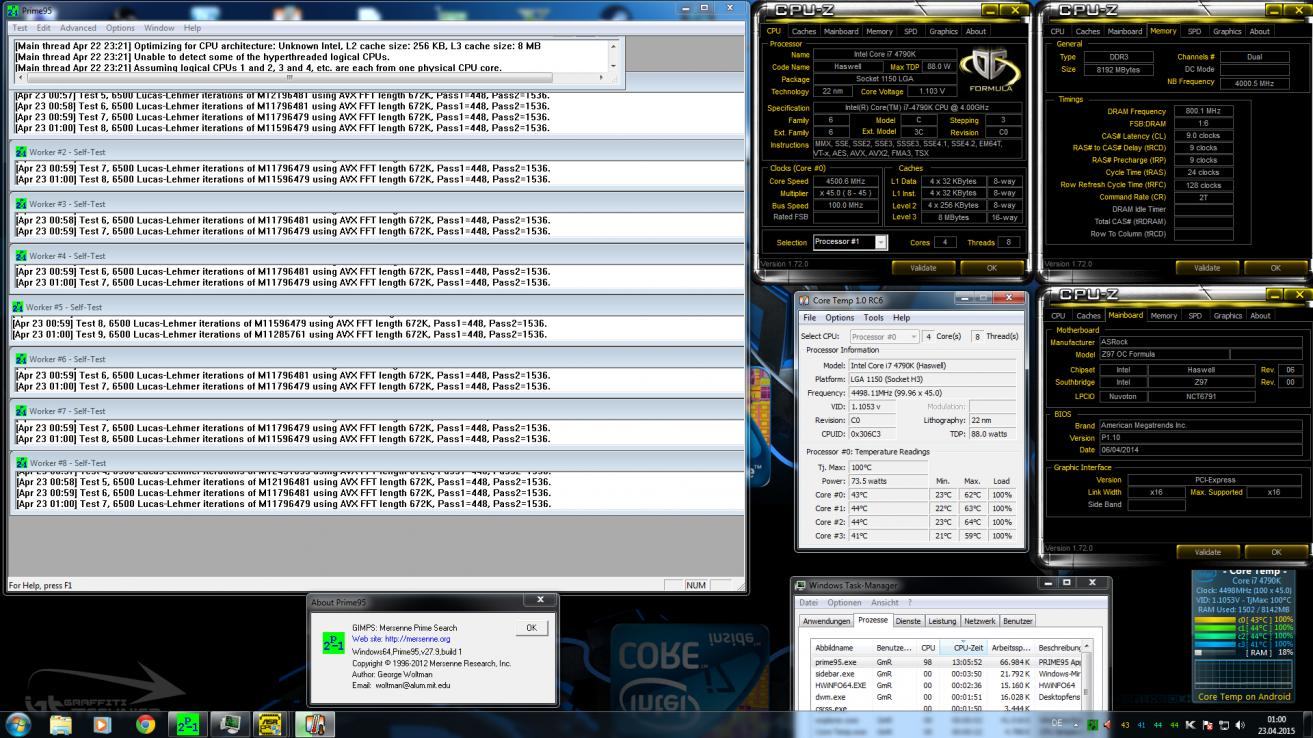Image resolution: width=1313 pixels, height=738 pixels.
Task: Switch to Netzwerk tab in Task Manager
Action: tap(979, 621)
